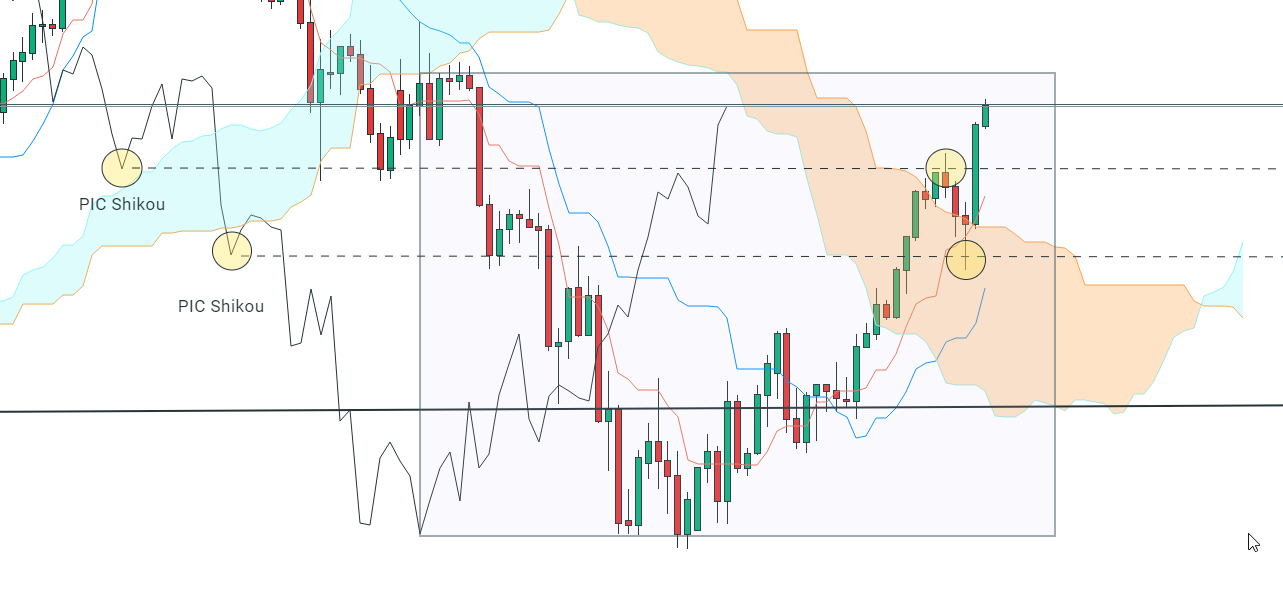Screen dimensions: 1283x601
Task: Select the thick black horizontal trend line
Action: click(x=641, y=408)
